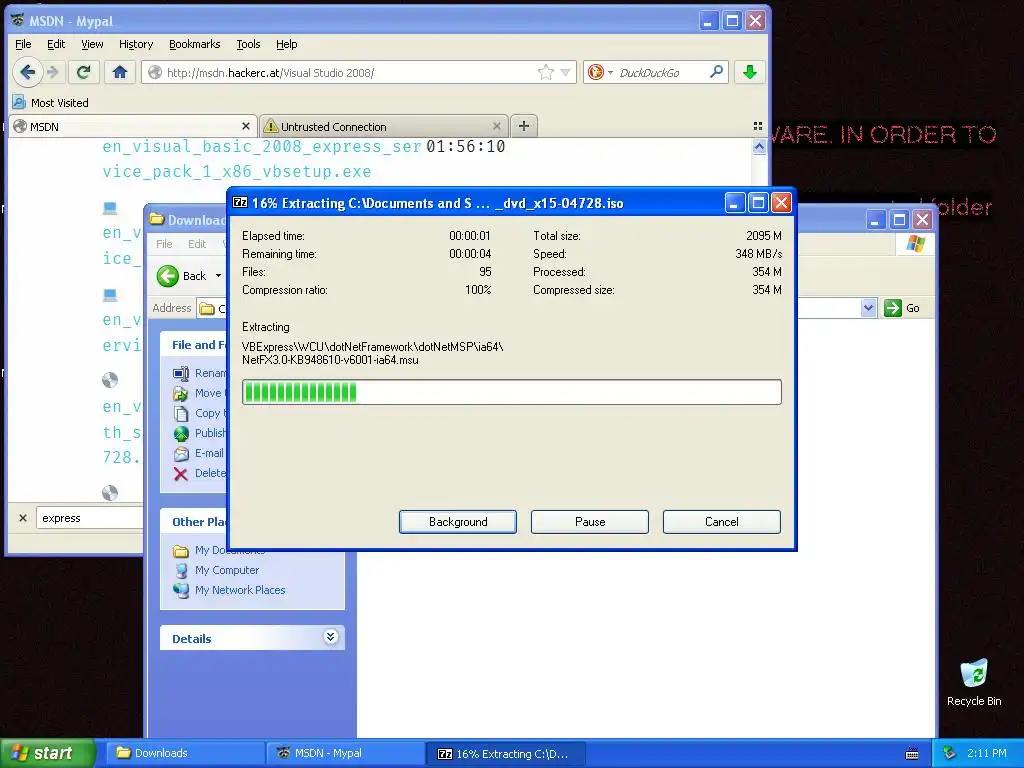Expand the Details panel chevron

(x=330, y=637)
